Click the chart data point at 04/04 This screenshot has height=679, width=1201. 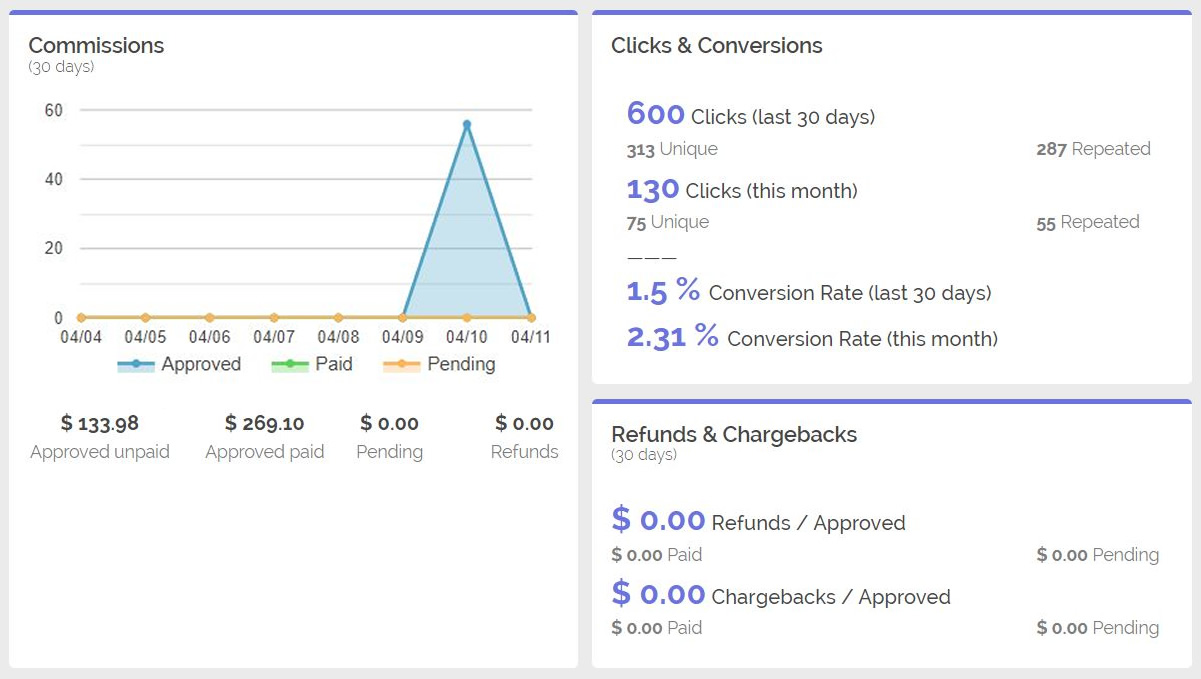coord(81,318)
